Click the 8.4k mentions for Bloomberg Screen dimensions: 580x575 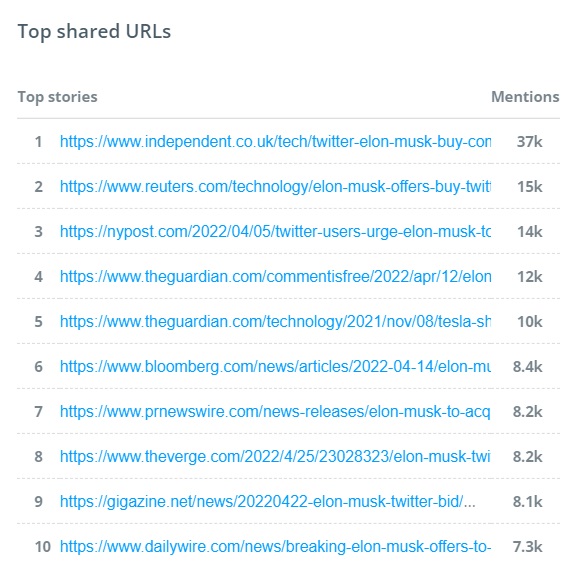[527, 367]
